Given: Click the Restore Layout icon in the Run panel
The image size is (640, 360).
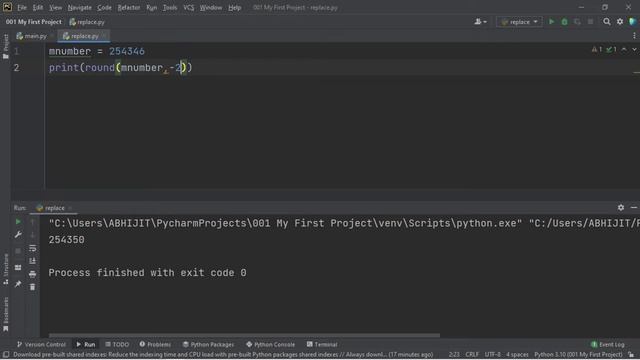Looking at the screenshot, I should (x=18, y=267).
